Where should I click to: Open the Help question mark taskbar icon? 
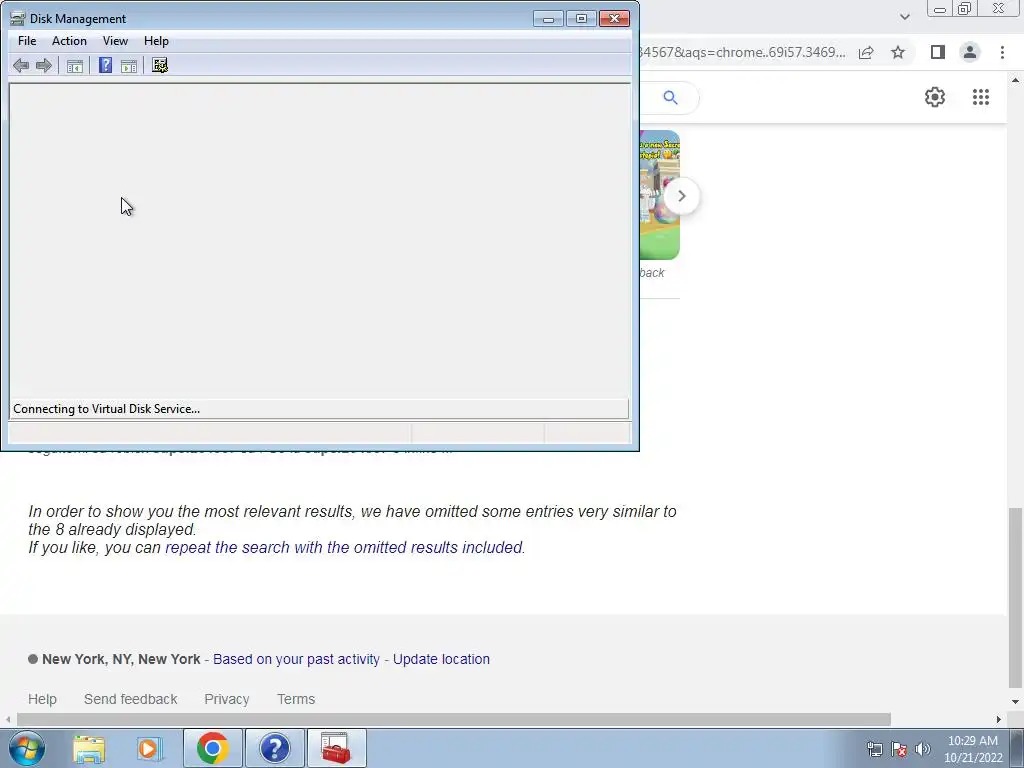point(274,748)
